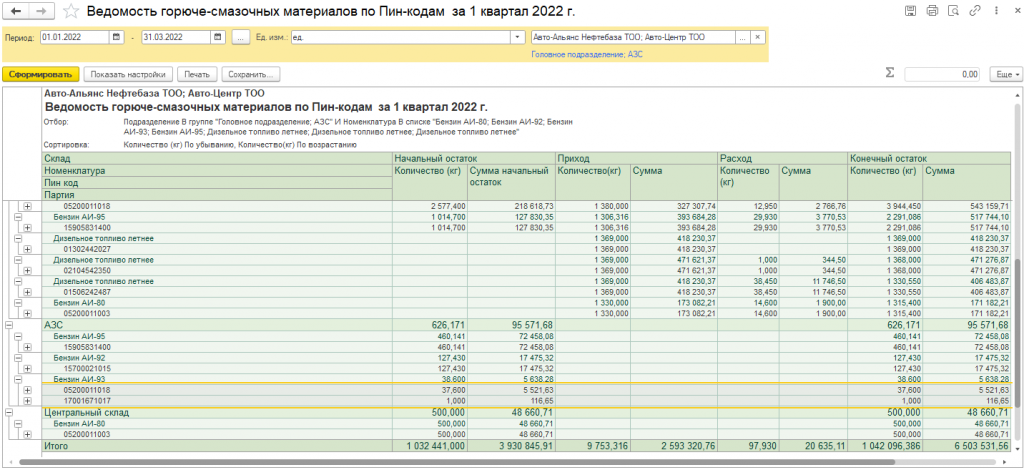Click the forward navigation arrow
The width and height of the screenshot is (1024, 470).
point(41,11)
